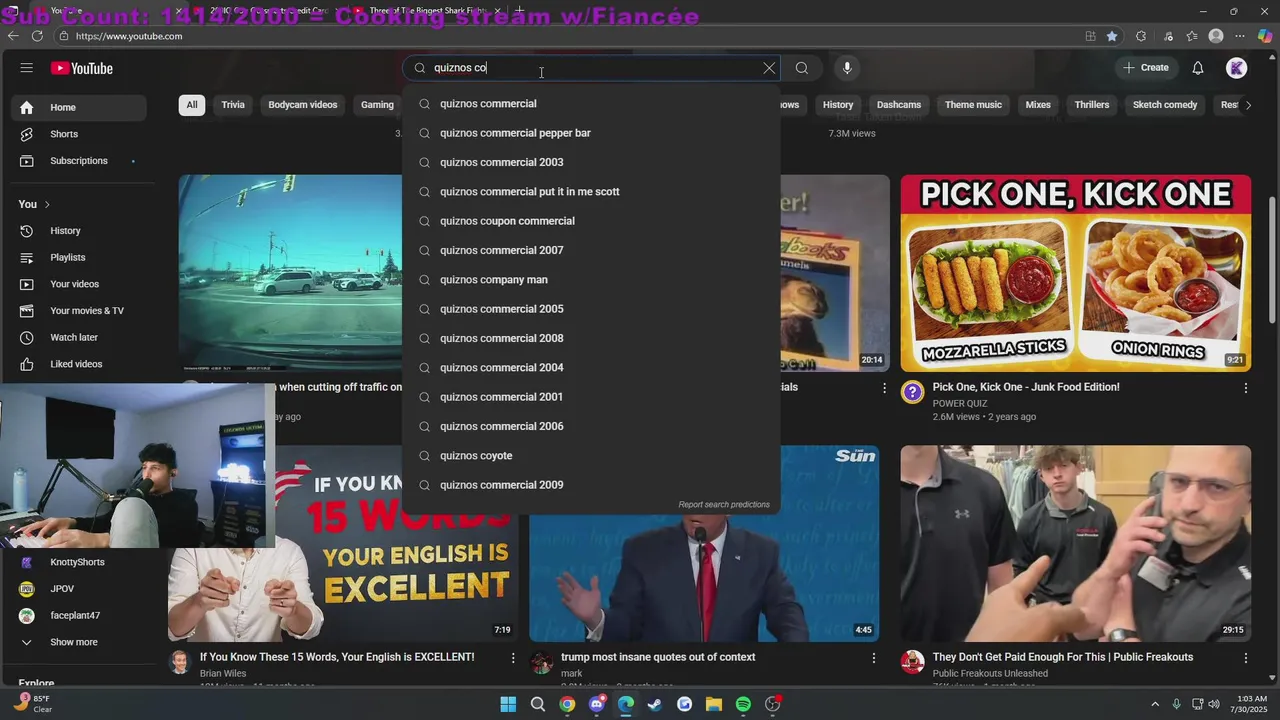The image size is (1280, 720).
Task: Select the Sketch comedy filter chip
Action: (x=1165, y=105)
